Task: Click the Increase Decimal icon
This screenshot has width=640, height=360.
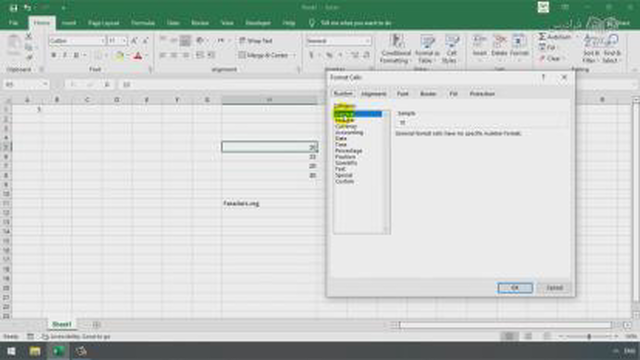Action: pos(355,55)
